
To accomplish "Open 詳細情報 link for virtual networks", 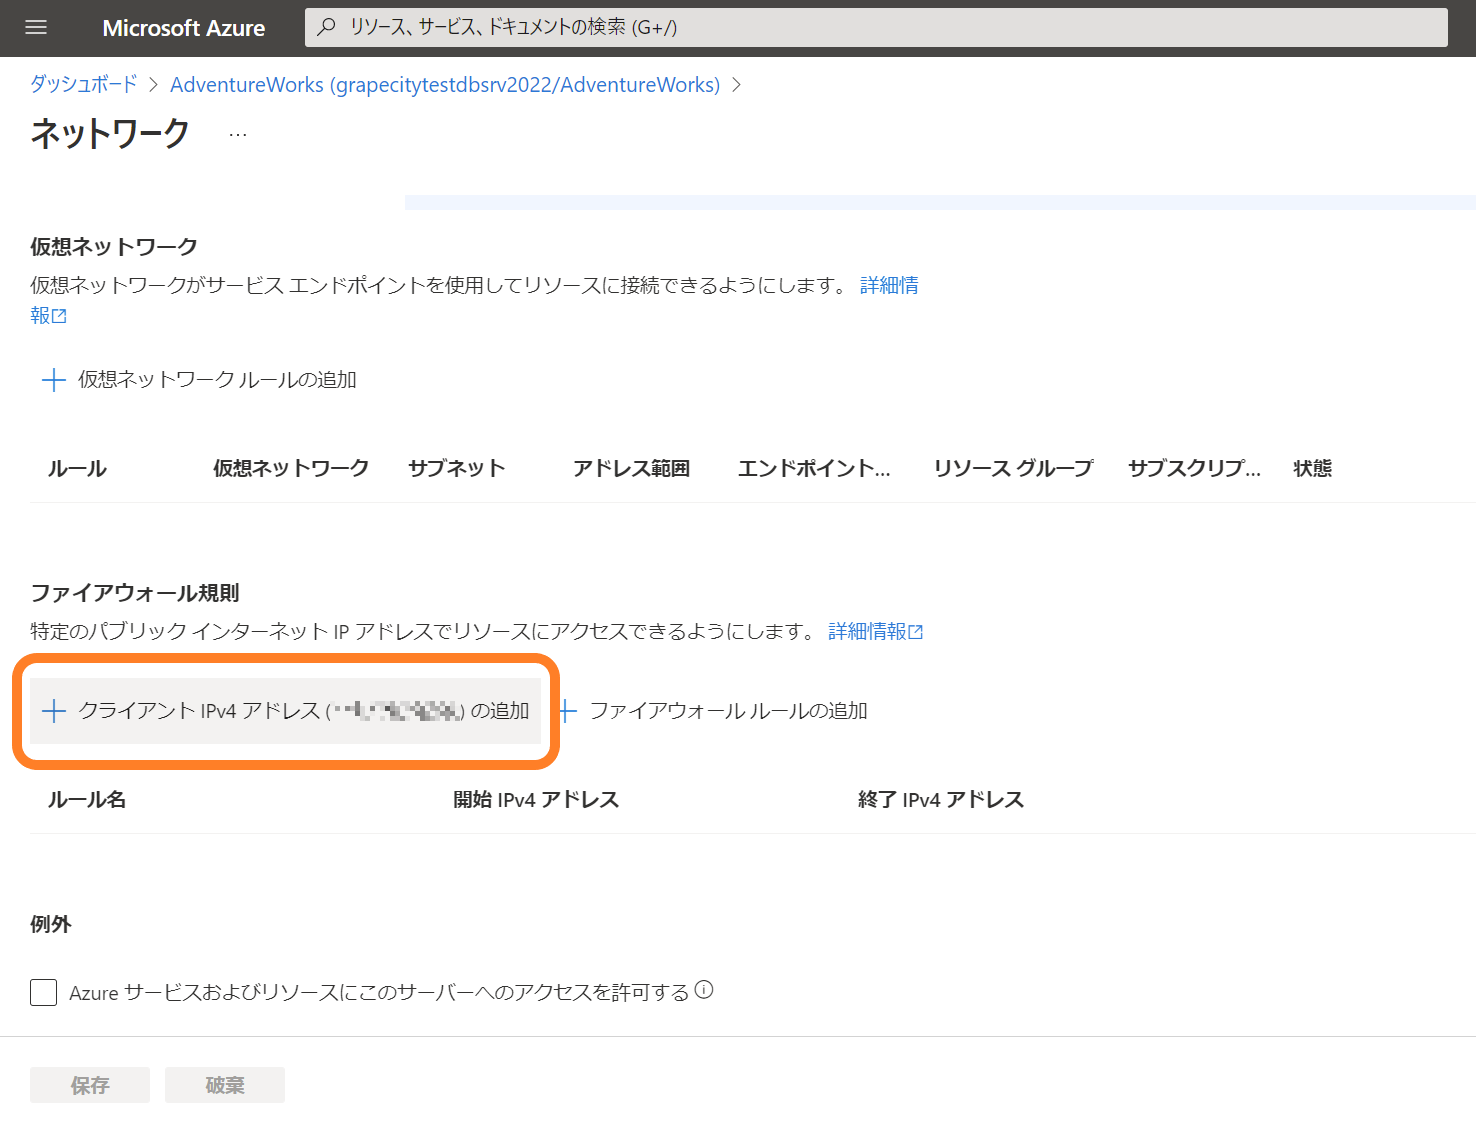I will coord(889,285).
